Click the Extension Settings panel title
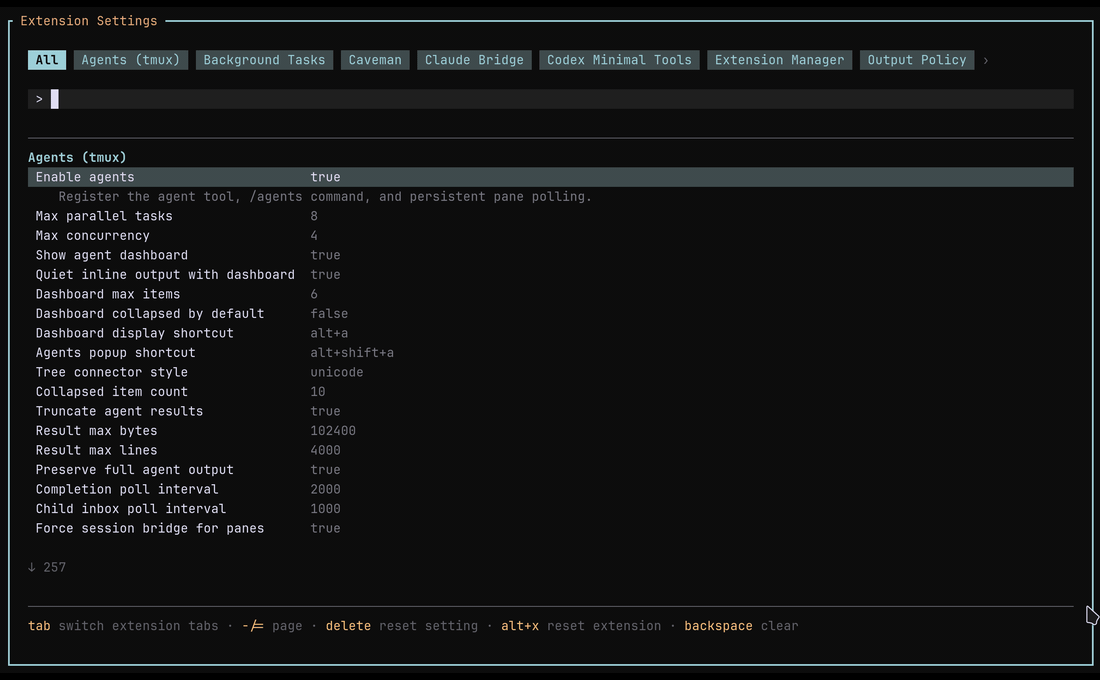Screen dimensions: 1100x680 (89, 21)
